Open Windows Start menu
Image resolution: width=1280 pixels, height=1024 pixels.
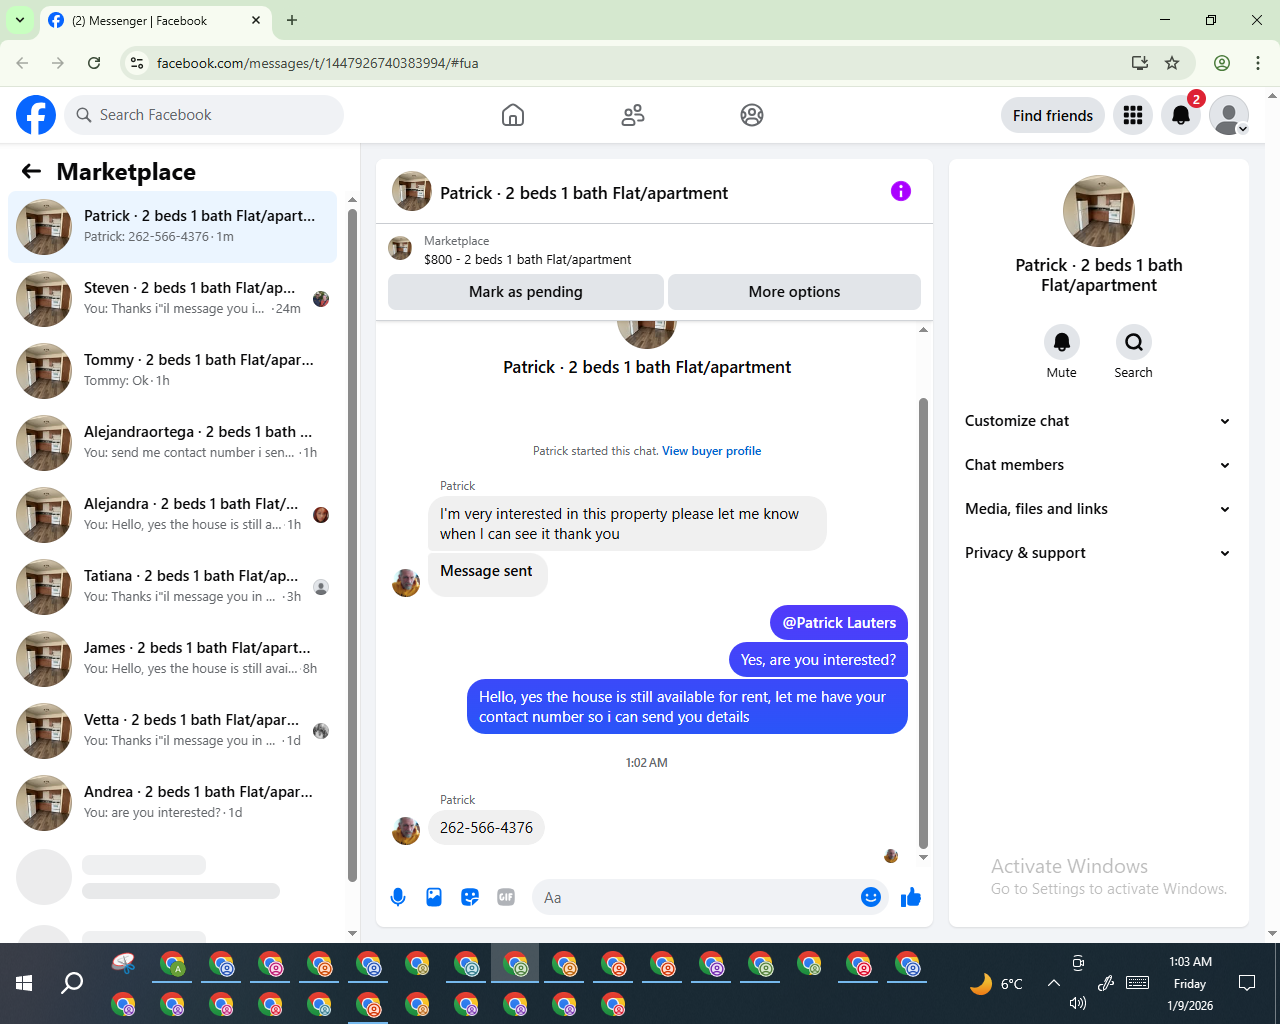point(24,983)
